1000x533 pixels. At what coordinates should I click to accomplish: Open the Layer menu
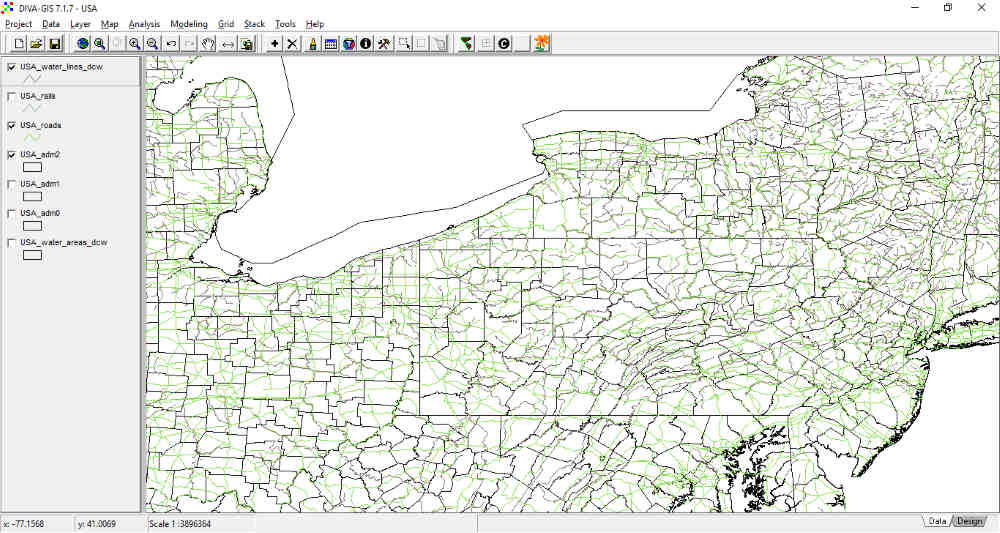coord(80,24)
